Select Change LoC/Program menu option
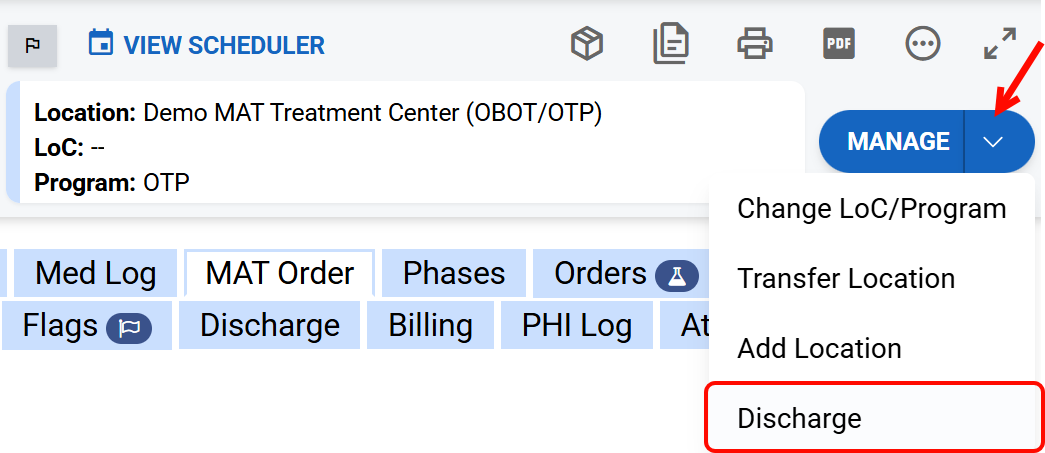1045x453 pixels. 871,209
